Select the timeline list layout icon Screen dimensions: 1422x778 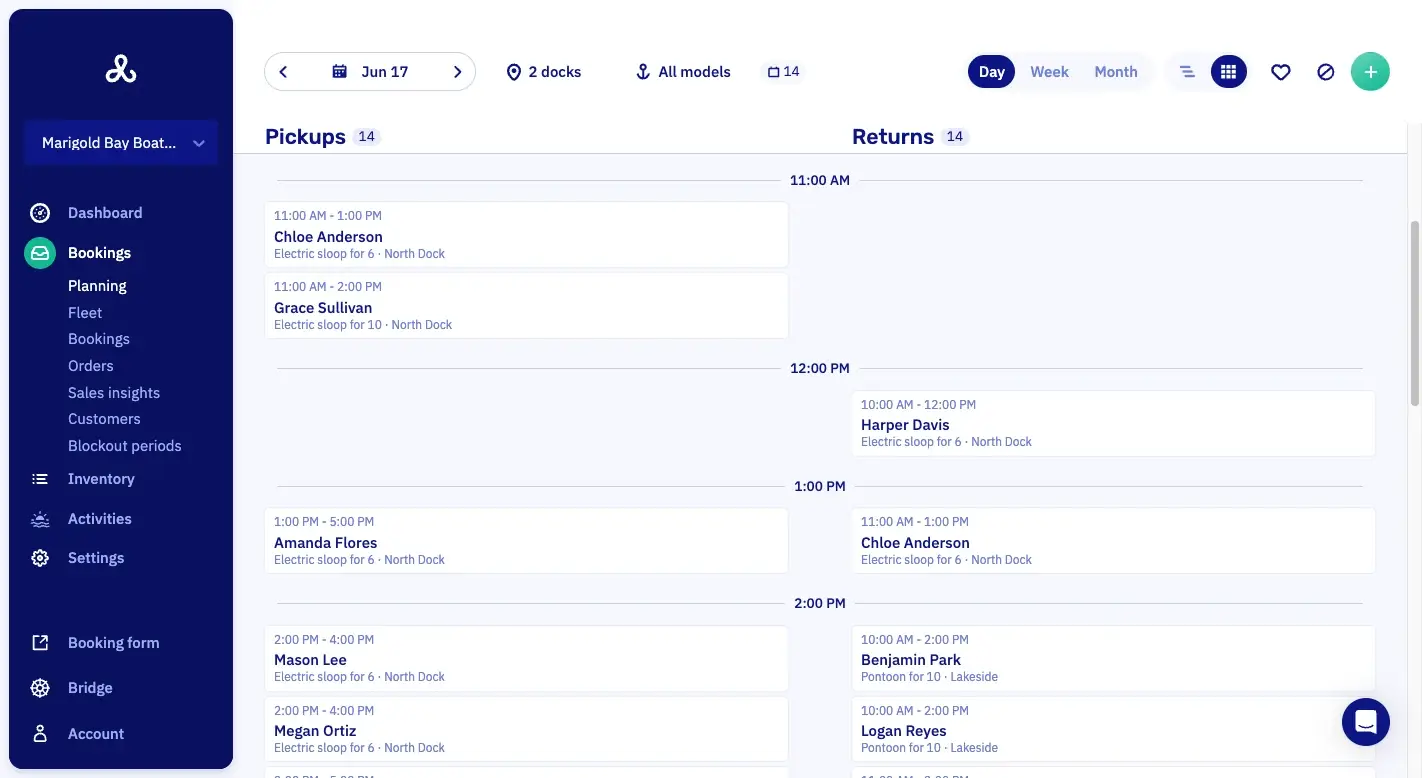pyautogui.click(x=1187, y=72)
